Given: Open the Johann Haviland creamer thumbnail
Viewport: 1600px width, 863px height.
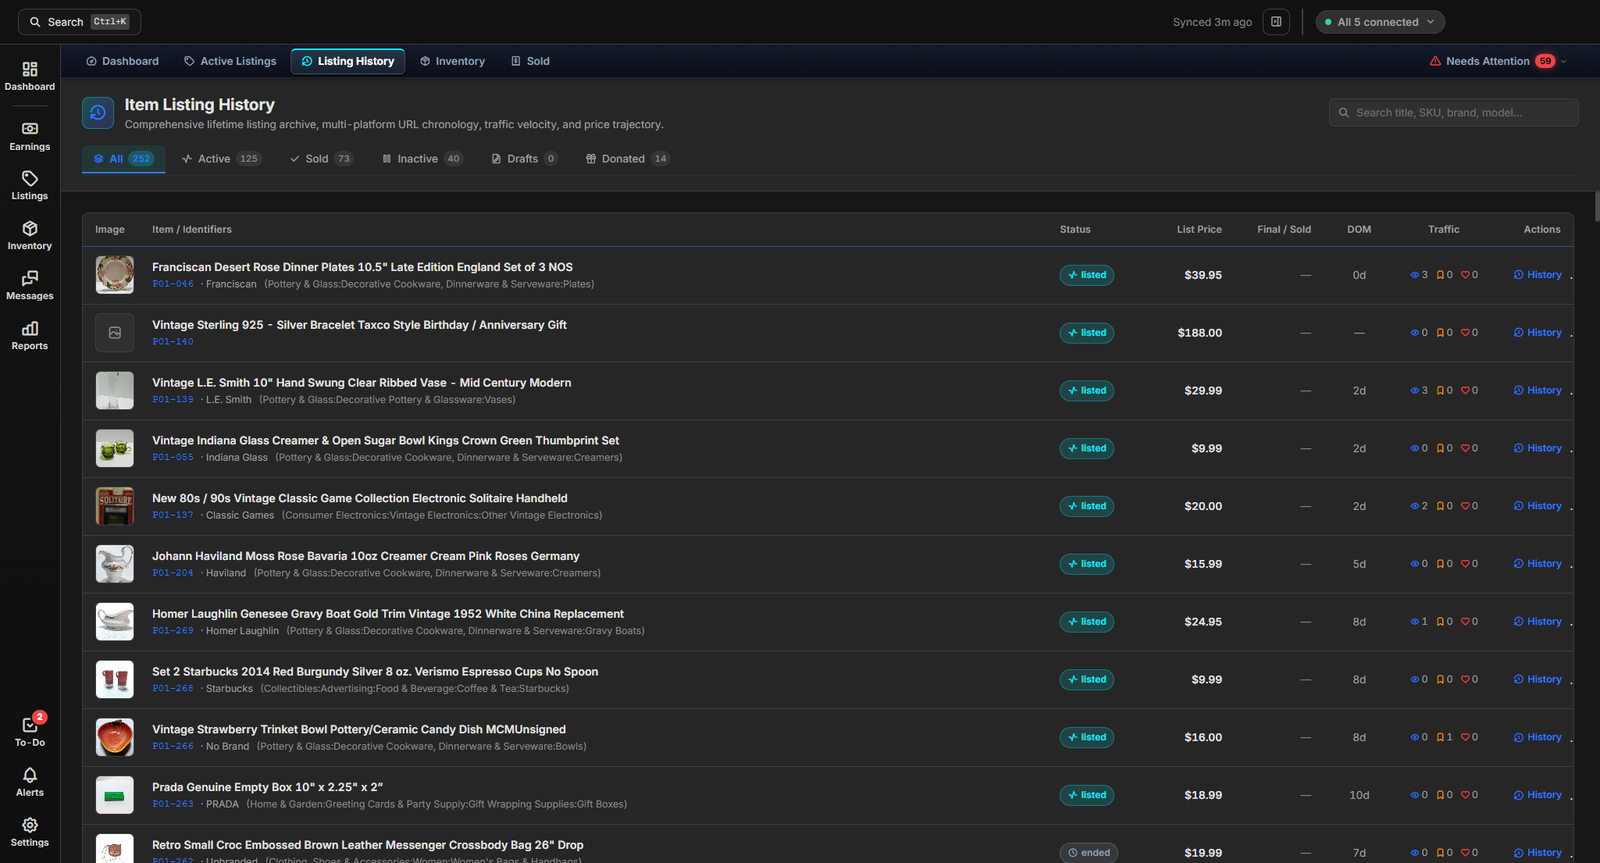Looking at the screenshot, I should [115, 564].
